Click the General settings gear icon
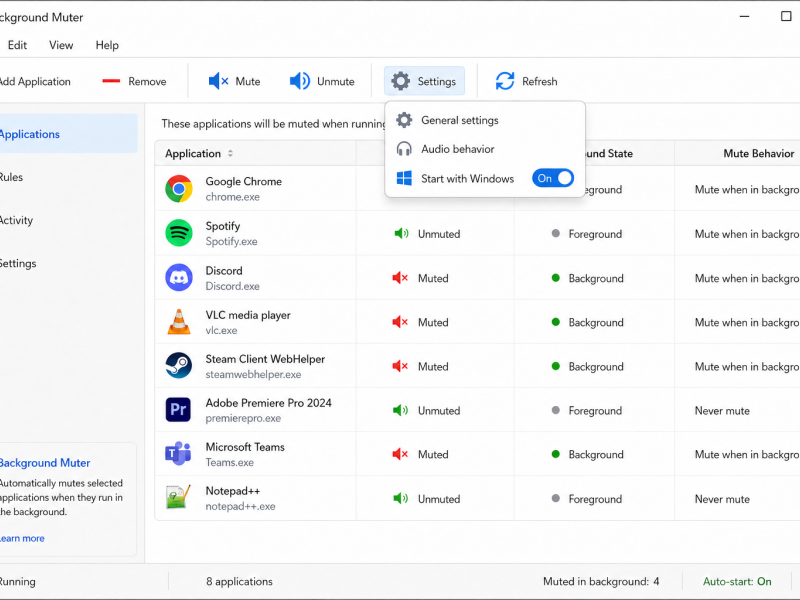This screenshot has height=600, width=800. [x=404, y=120]
